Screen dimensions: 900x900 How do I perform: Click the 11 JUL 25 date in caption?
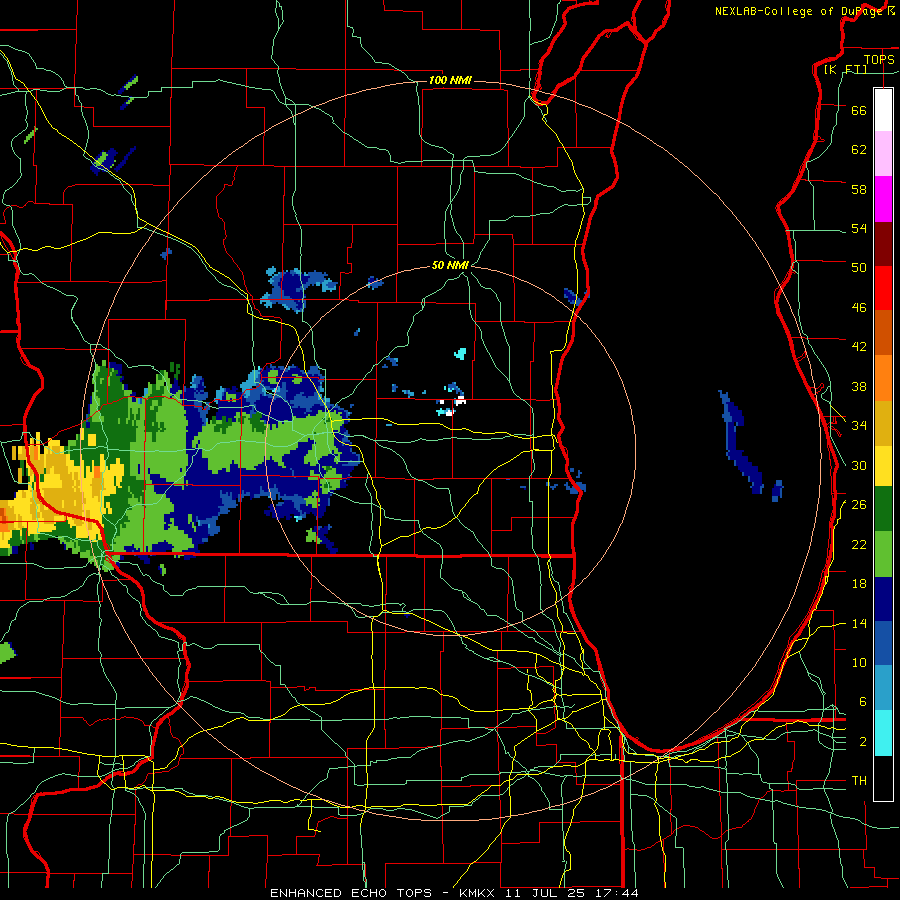(545, 893)
